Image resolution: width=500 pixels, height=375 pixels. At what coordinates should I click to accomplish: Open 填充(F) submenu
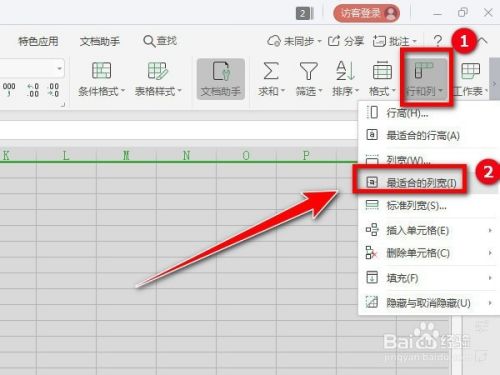click(x=429, y=278)
